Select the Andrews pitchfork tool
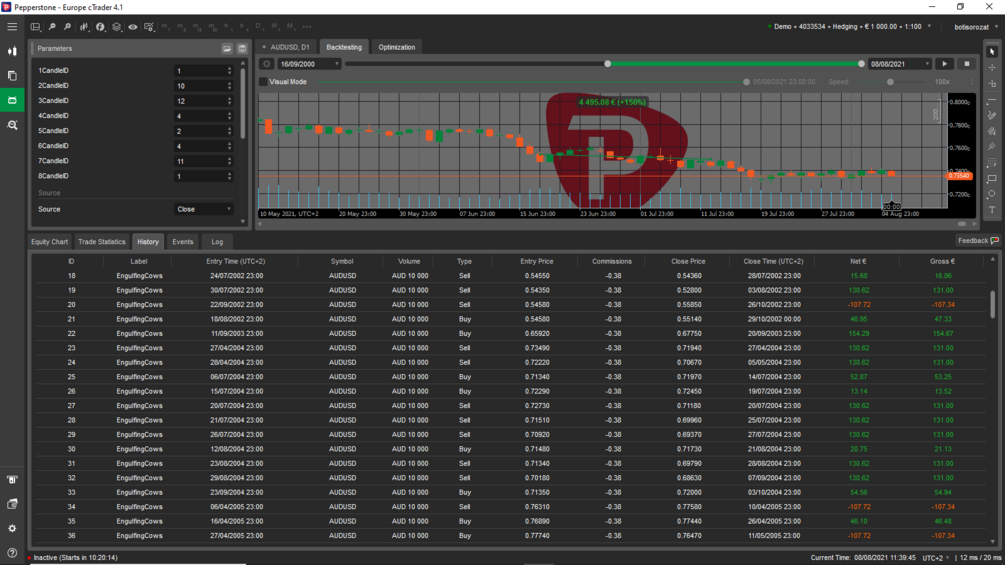 click(x=992, y=147)
